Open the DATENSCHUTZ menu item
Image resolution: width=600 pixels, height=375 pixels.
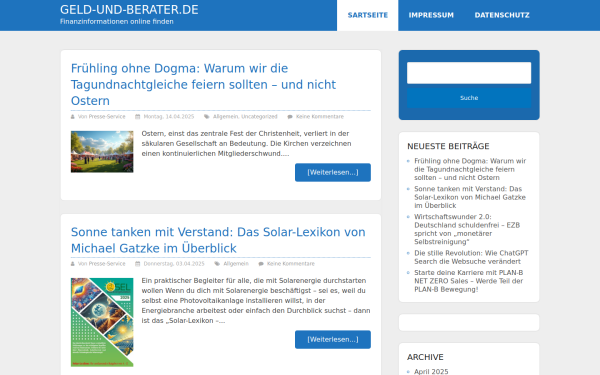(x=502, y=15)
